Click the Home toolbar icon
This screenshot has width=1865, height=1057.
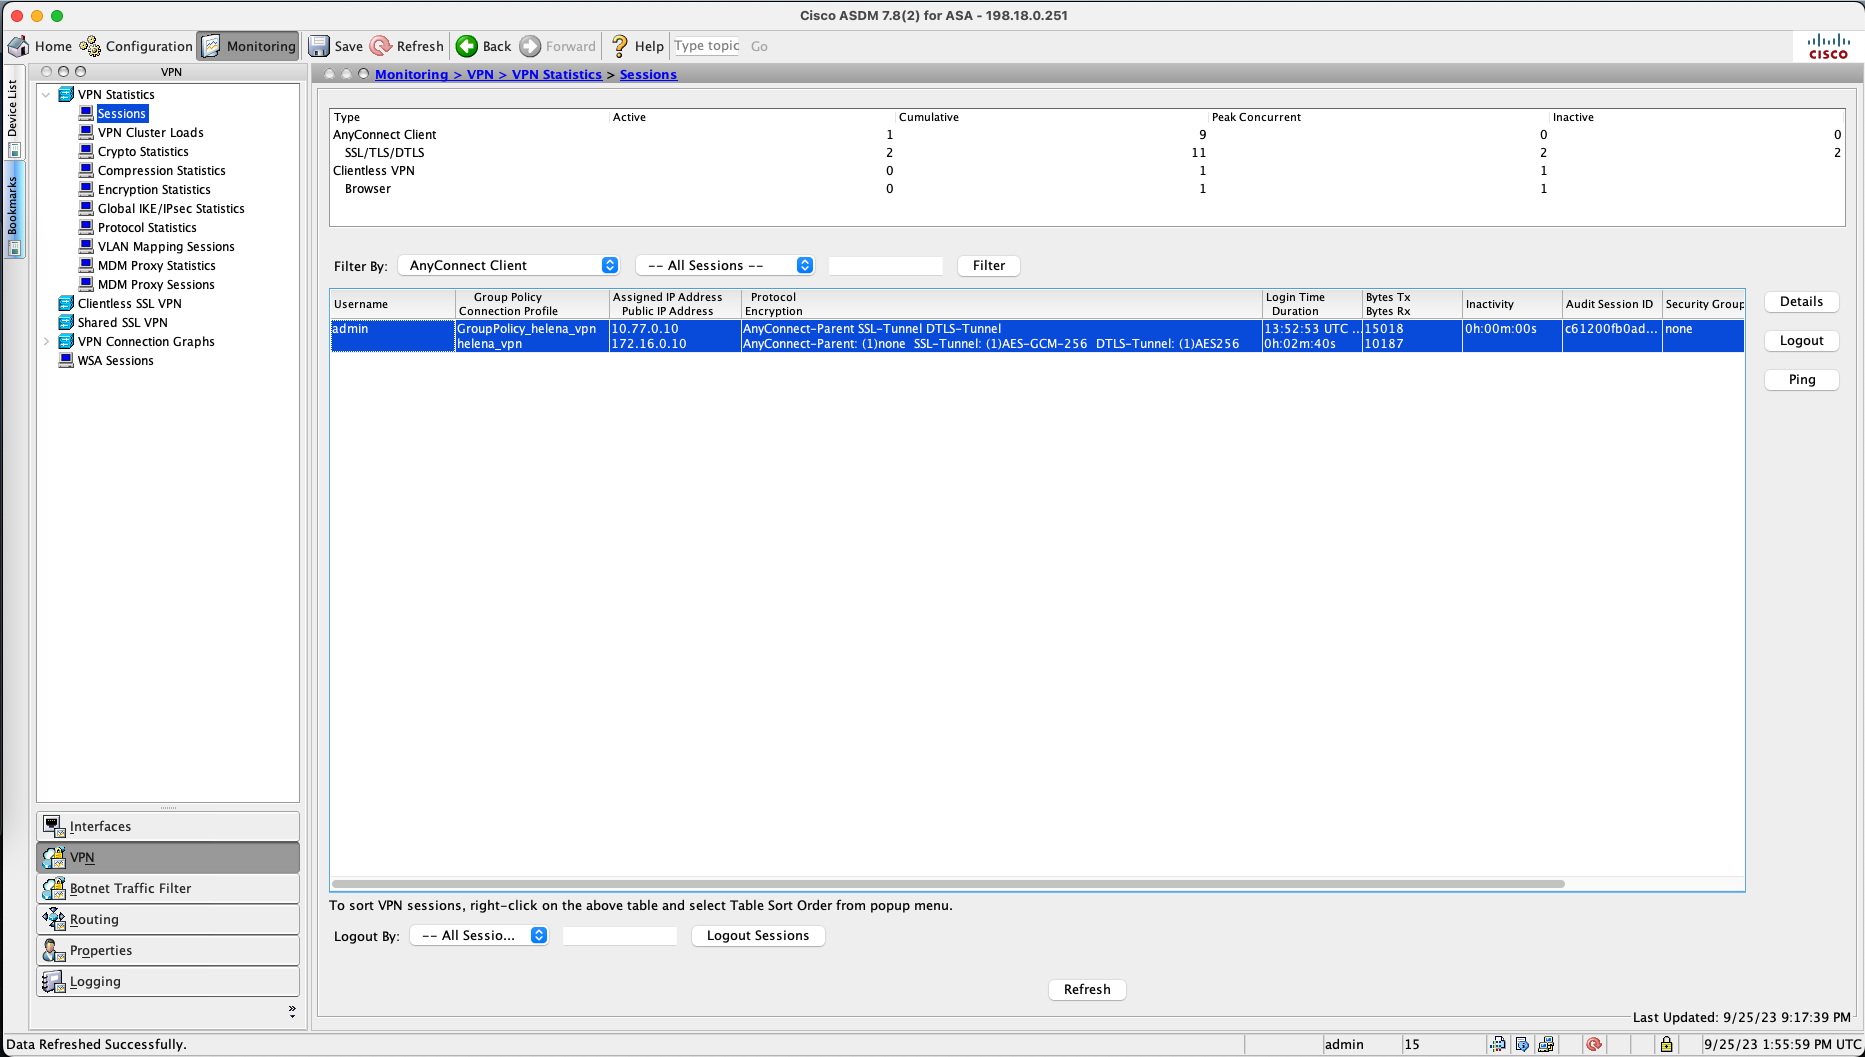tap(19, 46)
